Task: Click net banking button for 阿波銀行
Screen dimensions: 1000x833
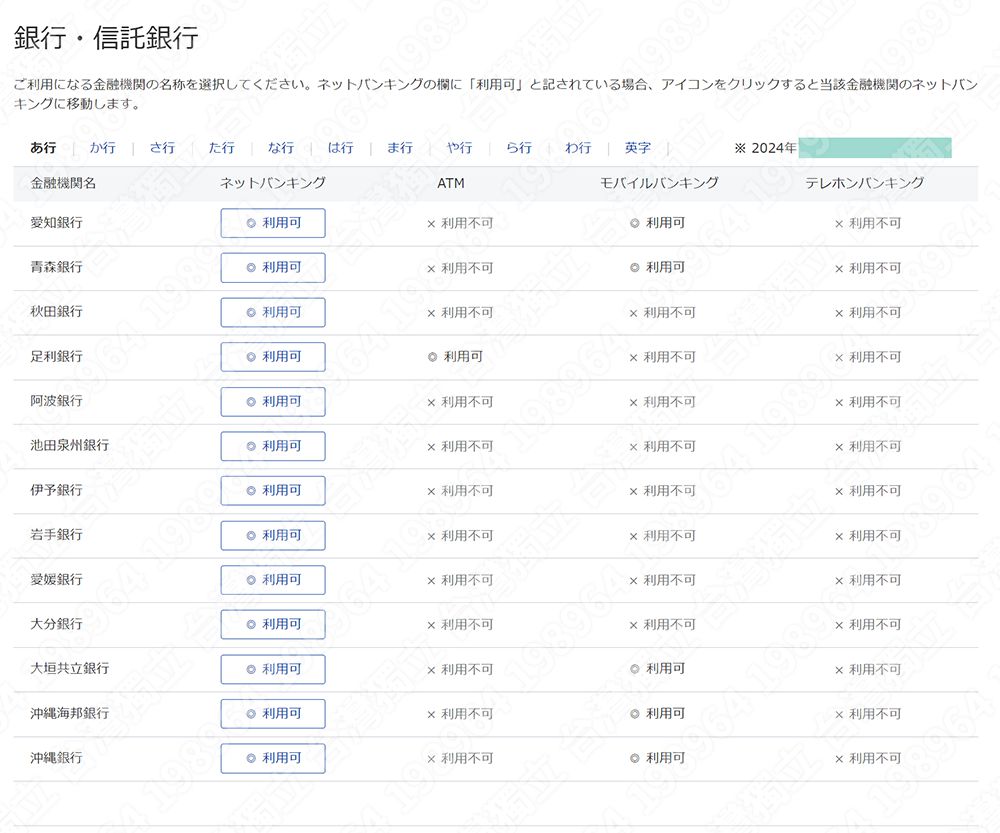Action: point(273,402)
